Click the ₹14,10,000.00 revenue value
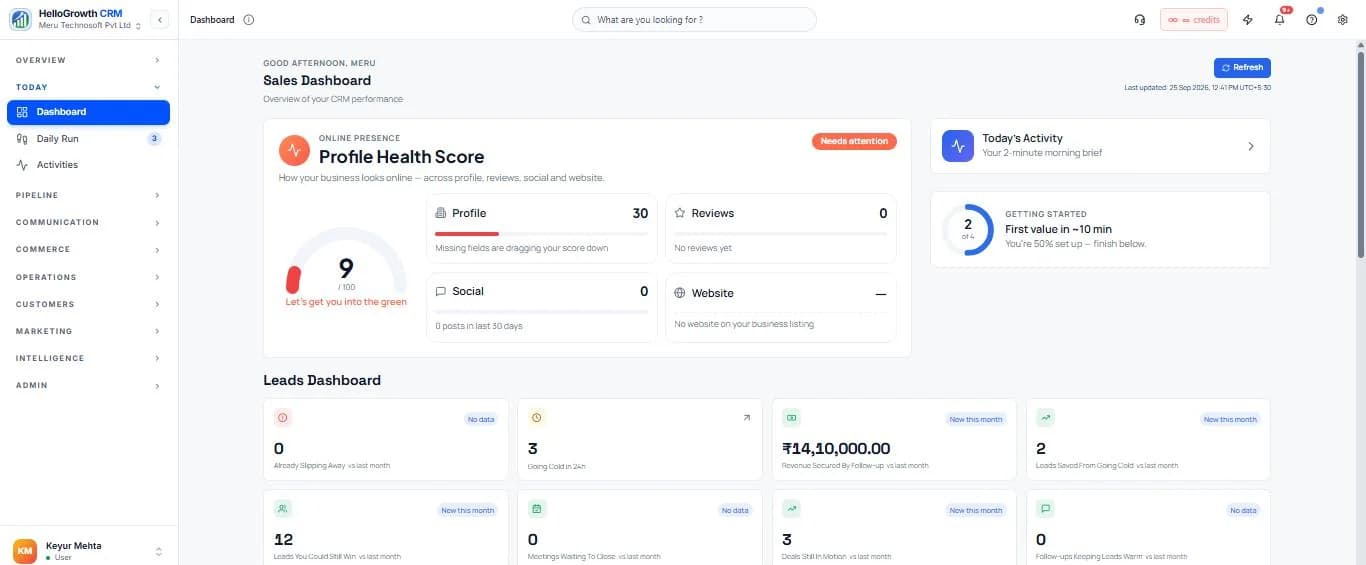The height and width of the screenshot is (565, 1366). (836, 449)
